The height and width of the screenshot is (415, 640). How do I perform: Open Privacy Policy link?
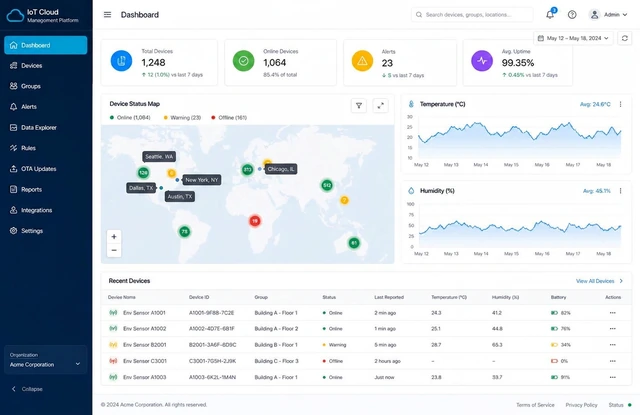click(581, 405)
